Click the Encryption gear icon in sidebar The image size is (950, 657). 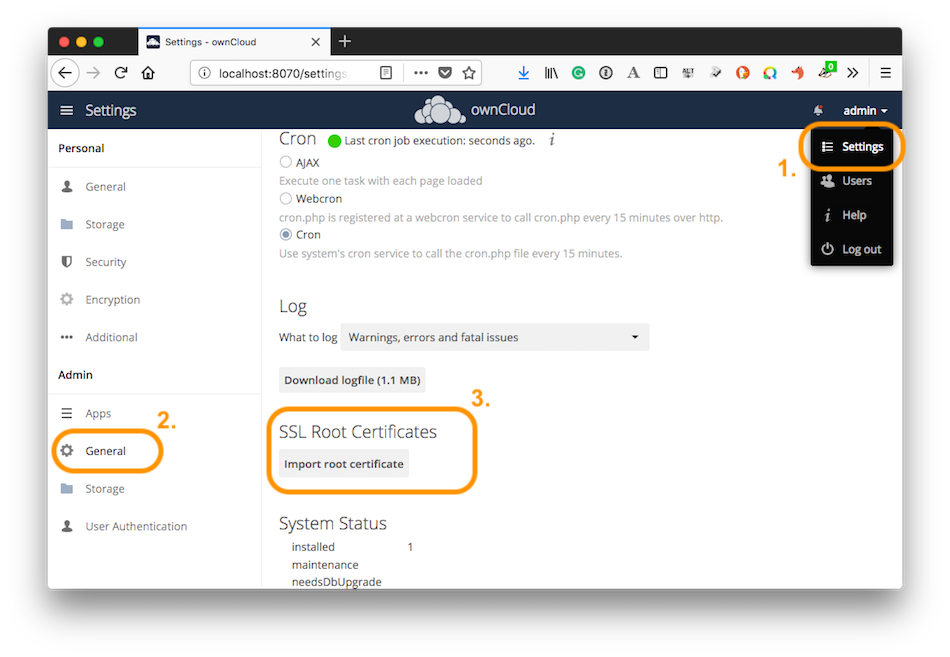coord(67,299)
